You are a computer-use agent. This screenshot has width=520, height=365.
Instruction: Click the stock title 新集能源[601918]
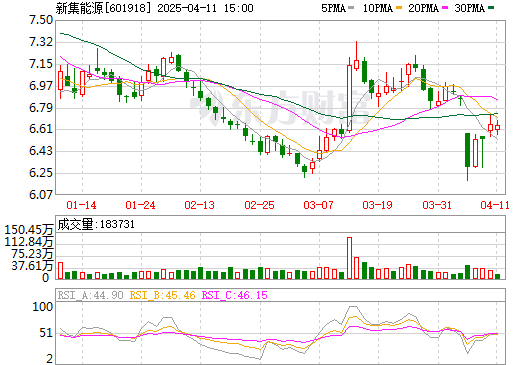point(104,8)
